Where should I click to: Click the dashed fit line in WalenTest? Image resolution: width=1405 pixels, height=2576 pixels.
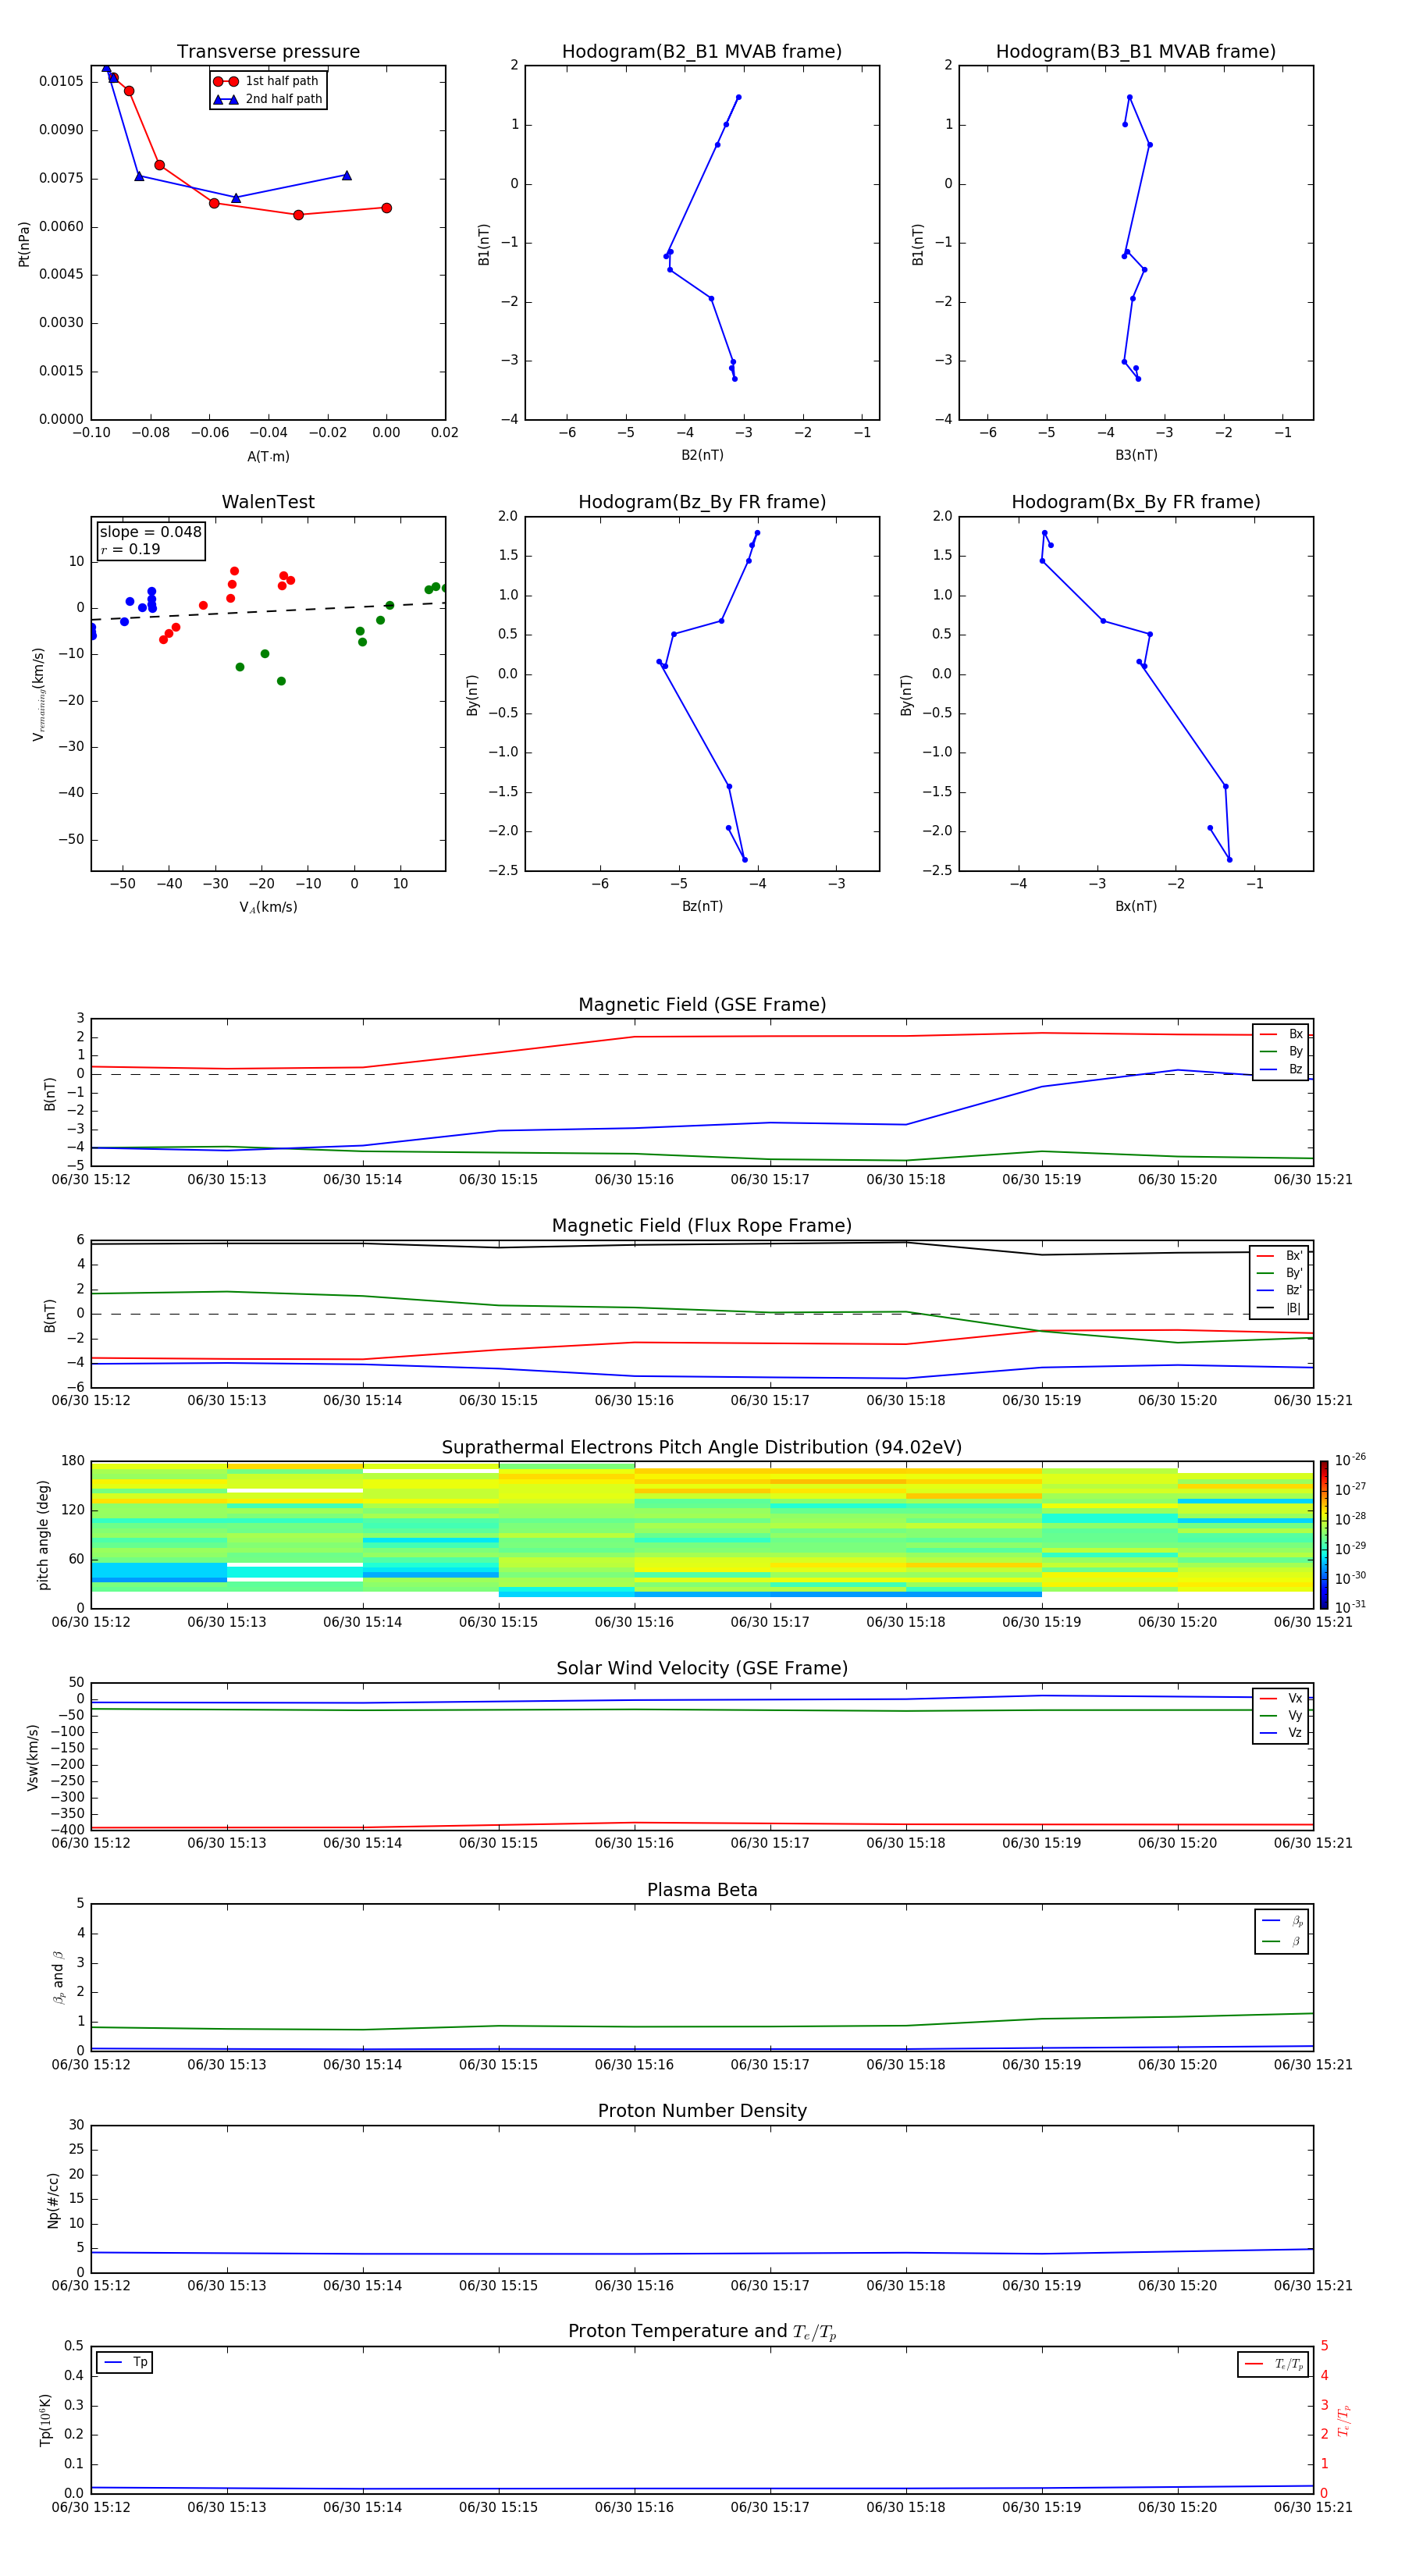[x=268, y=611]
